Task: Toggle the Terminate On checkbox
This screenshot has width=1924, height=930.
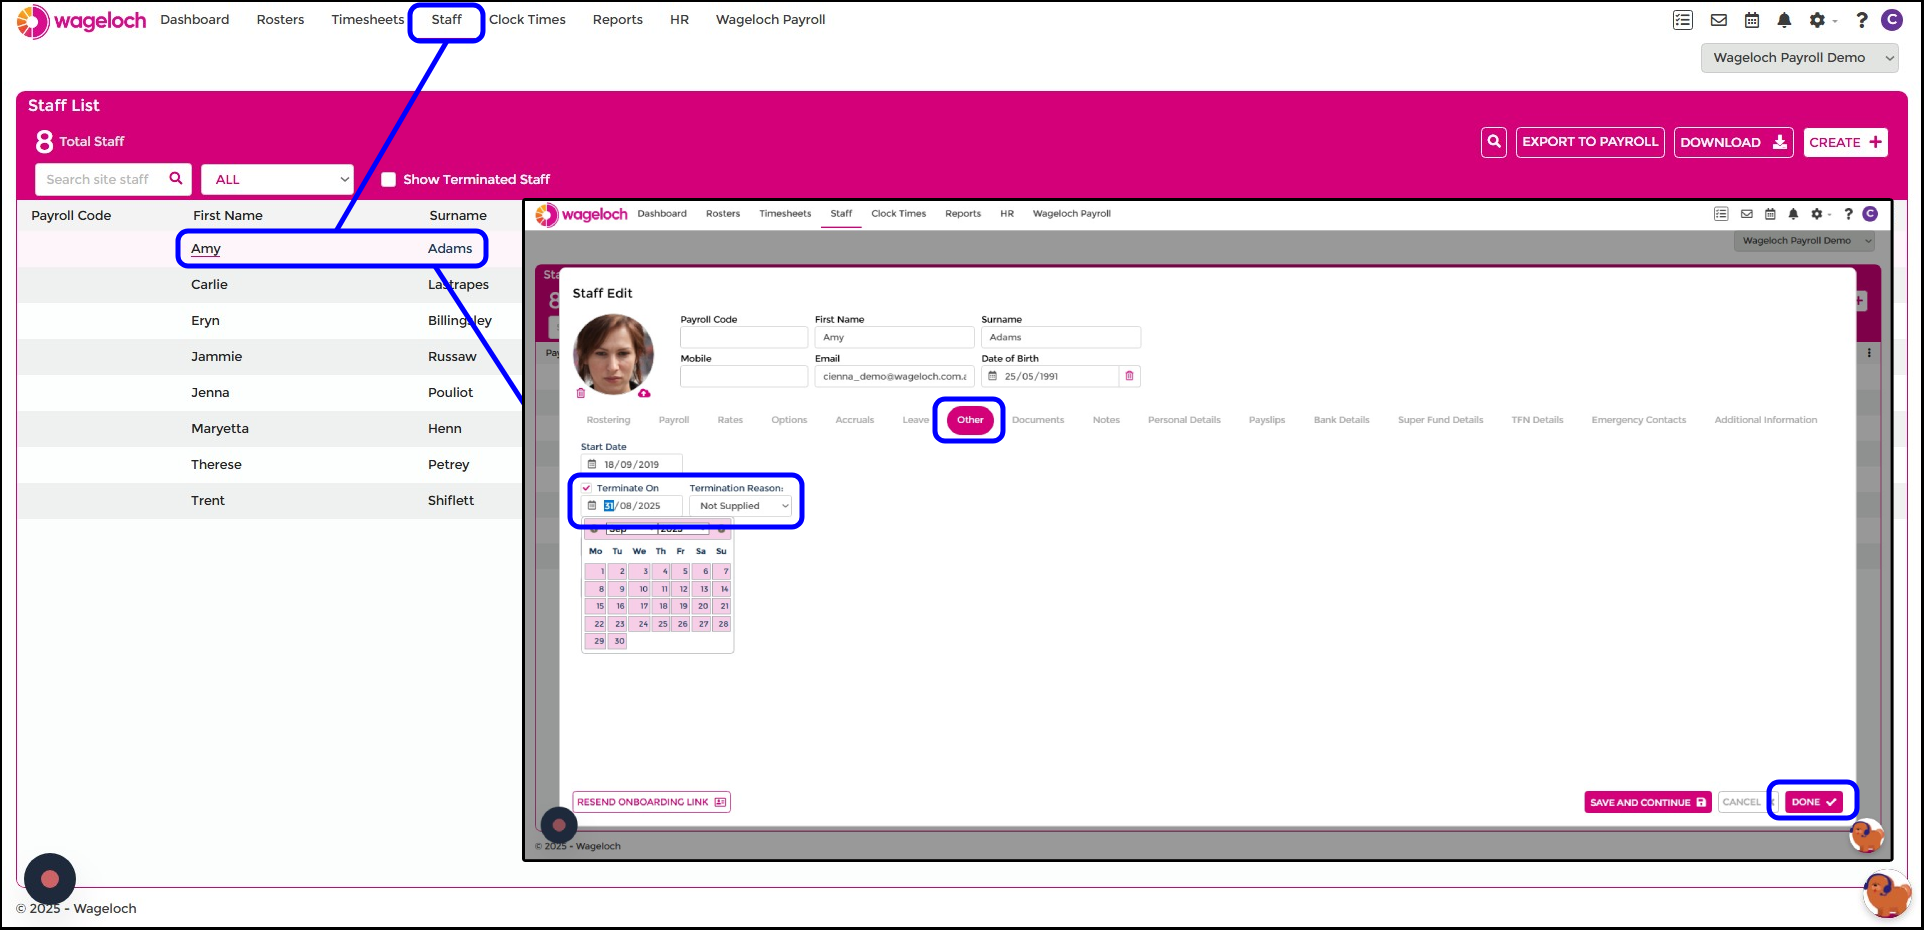Action: coord(587,488)
